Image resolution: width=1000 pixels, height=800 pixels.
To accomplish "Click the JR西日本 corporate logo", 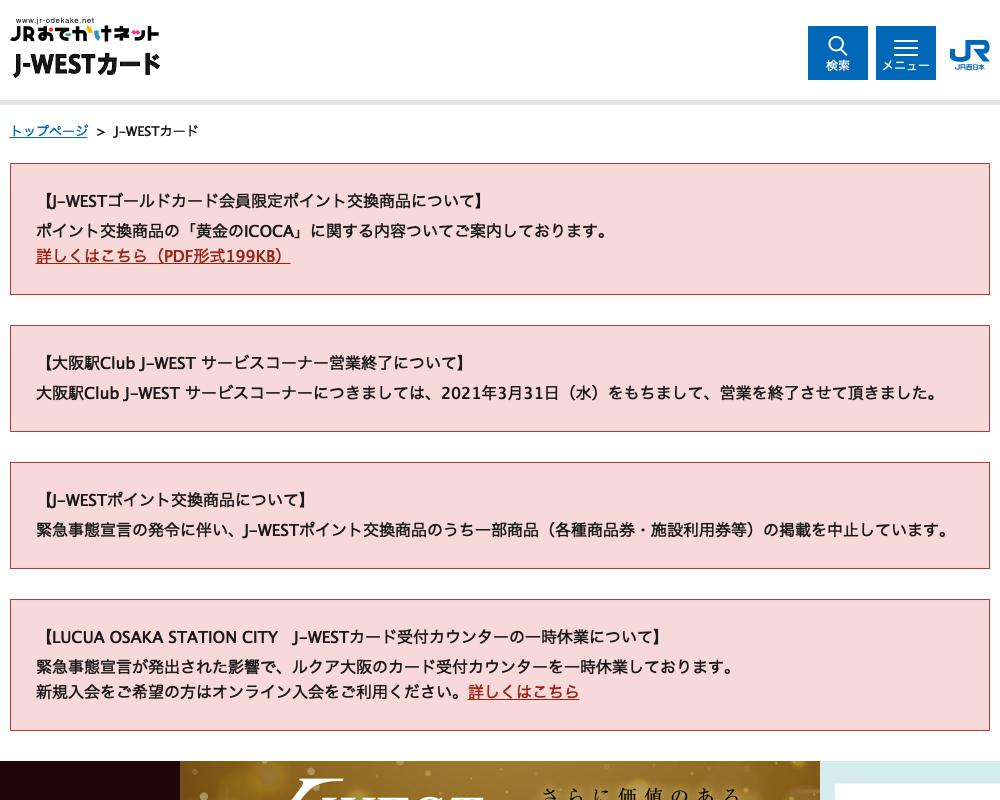I will click(x=968, y=55).
